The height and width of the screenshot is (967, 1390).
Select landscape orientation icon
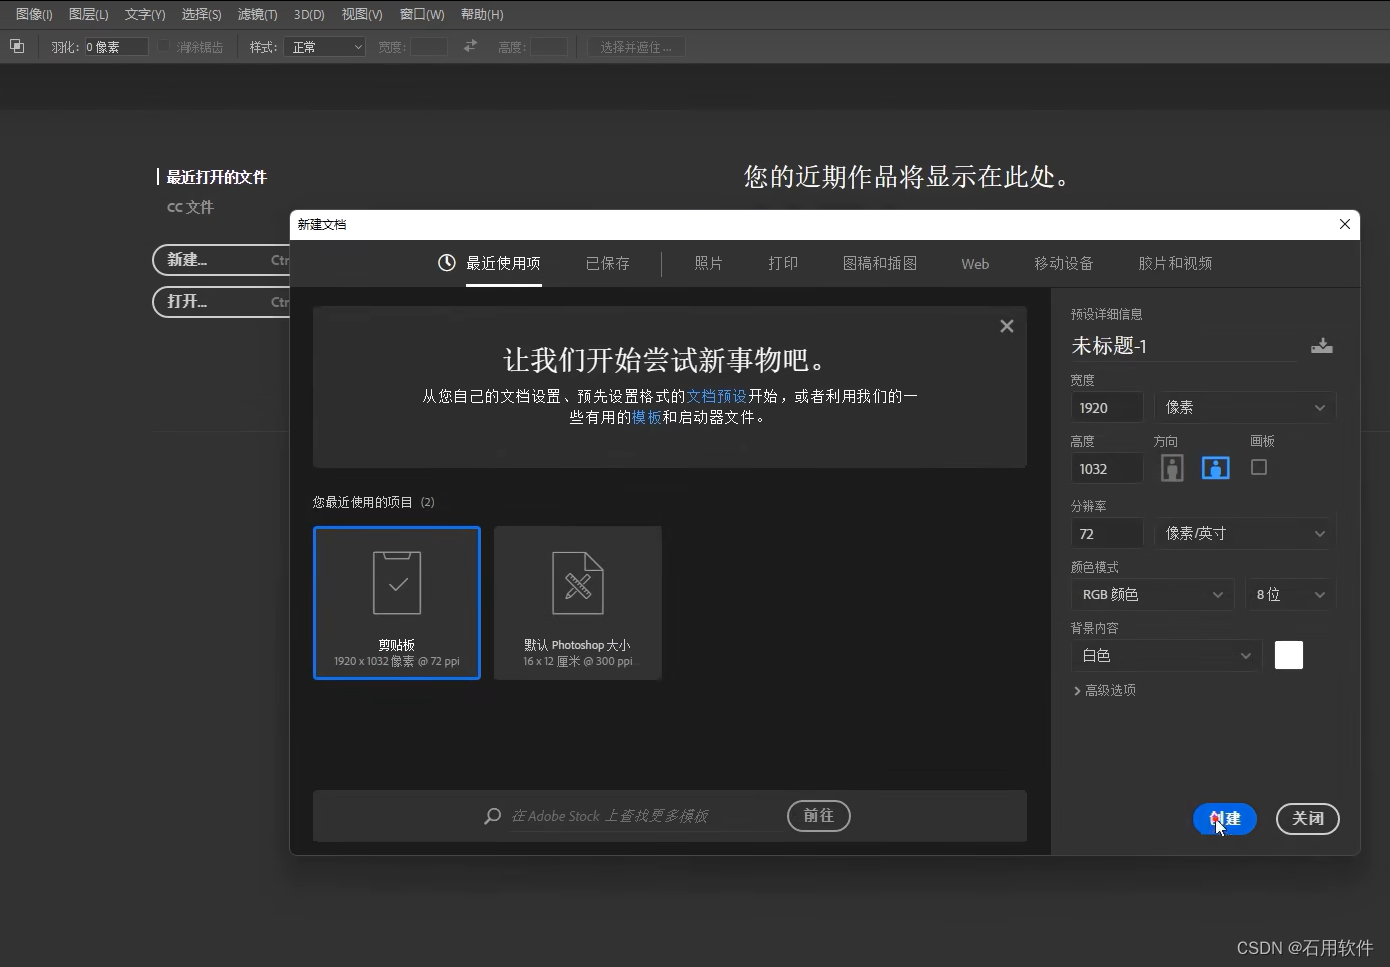(x=1215, y=468)
